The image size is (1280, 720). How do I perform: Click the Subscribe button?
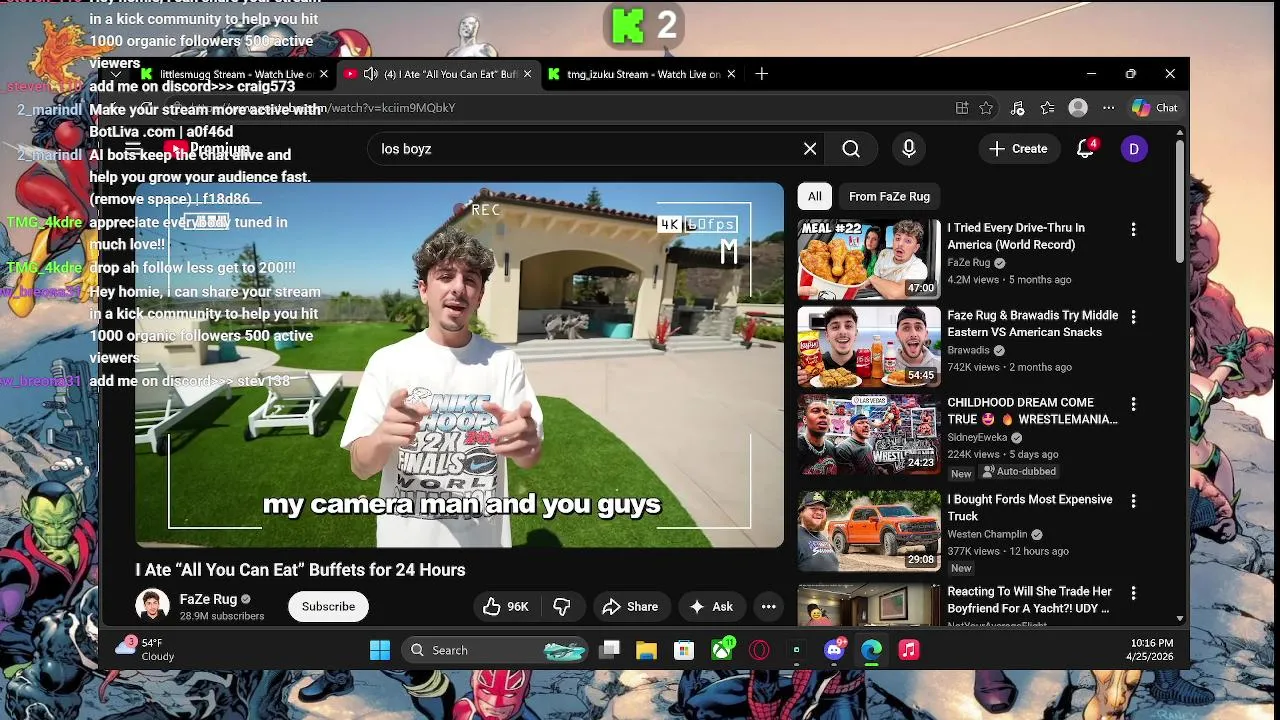point(328,607)
